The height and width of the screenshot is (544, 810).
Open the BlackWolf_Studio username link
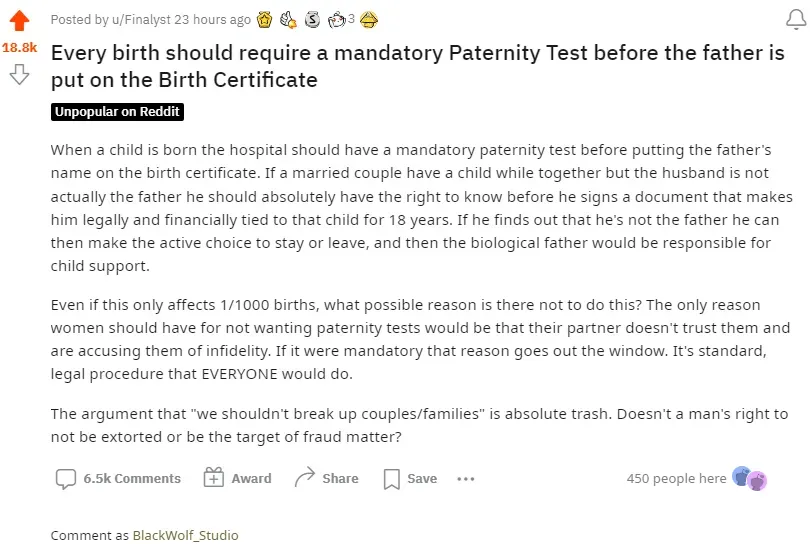185,535
